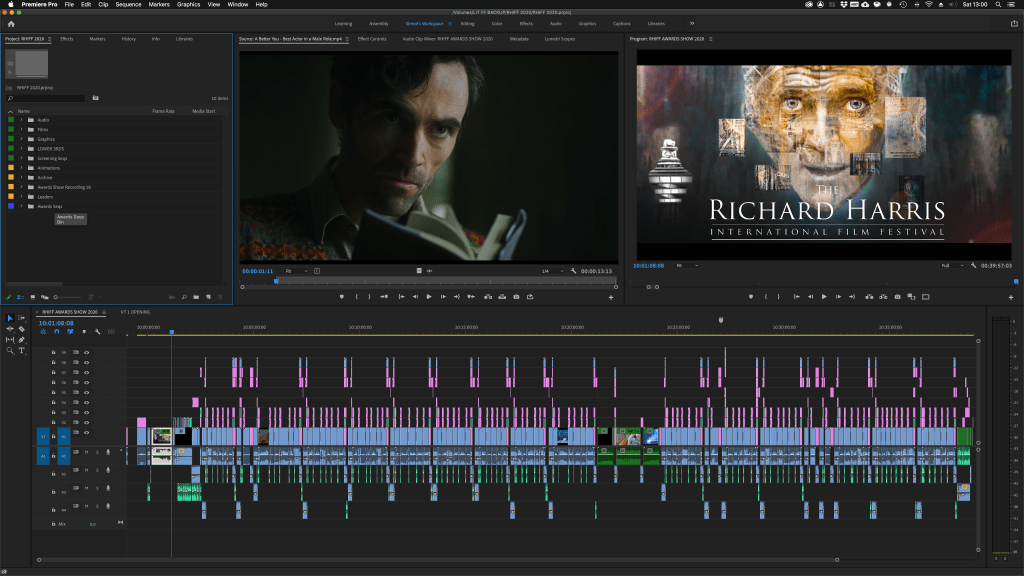Click New Bin icon in Project panel

196,297
